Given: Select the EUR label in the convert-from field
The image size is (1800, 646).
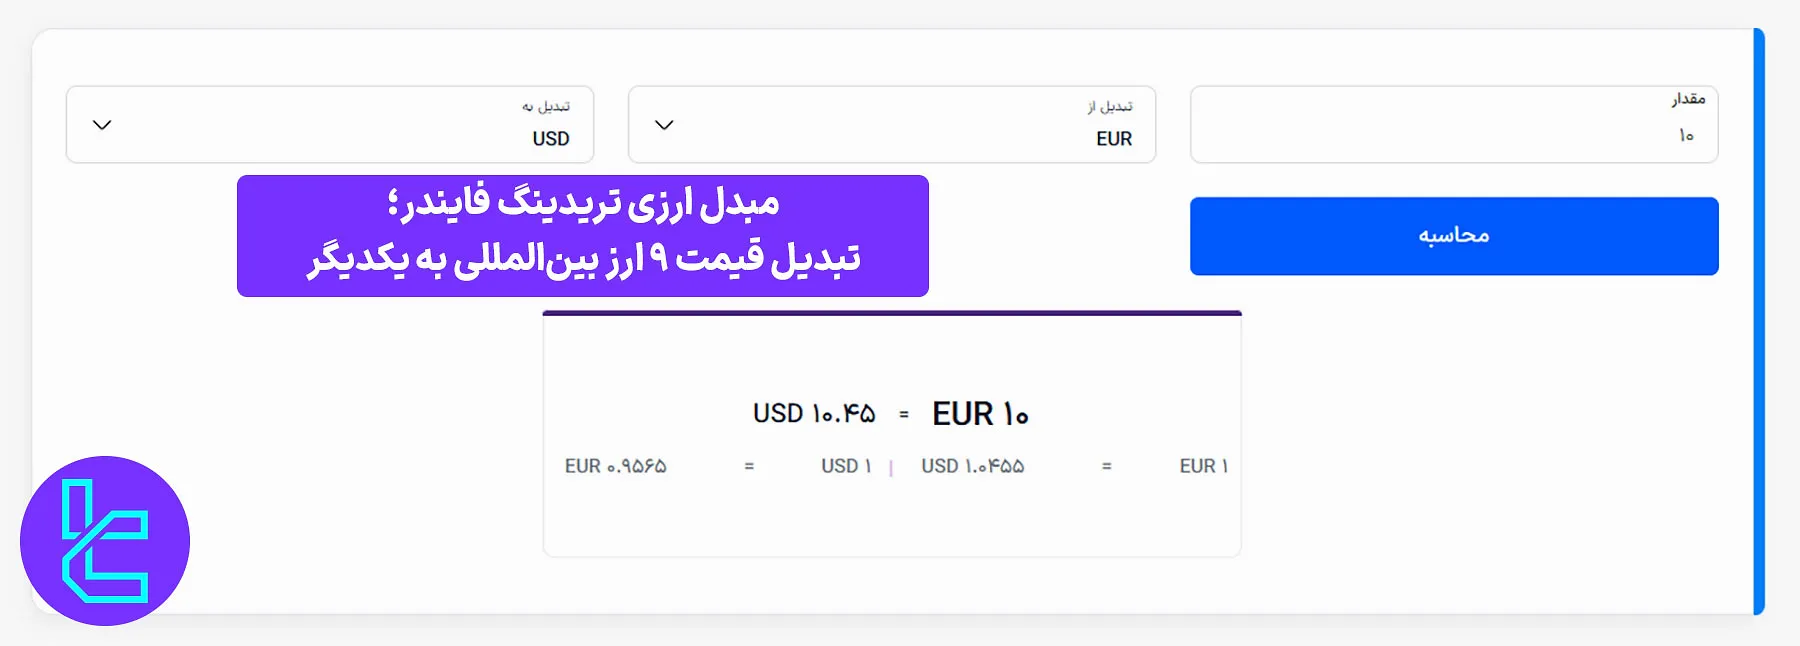Looking at the screenshot, I should [x=1113, y=139].
